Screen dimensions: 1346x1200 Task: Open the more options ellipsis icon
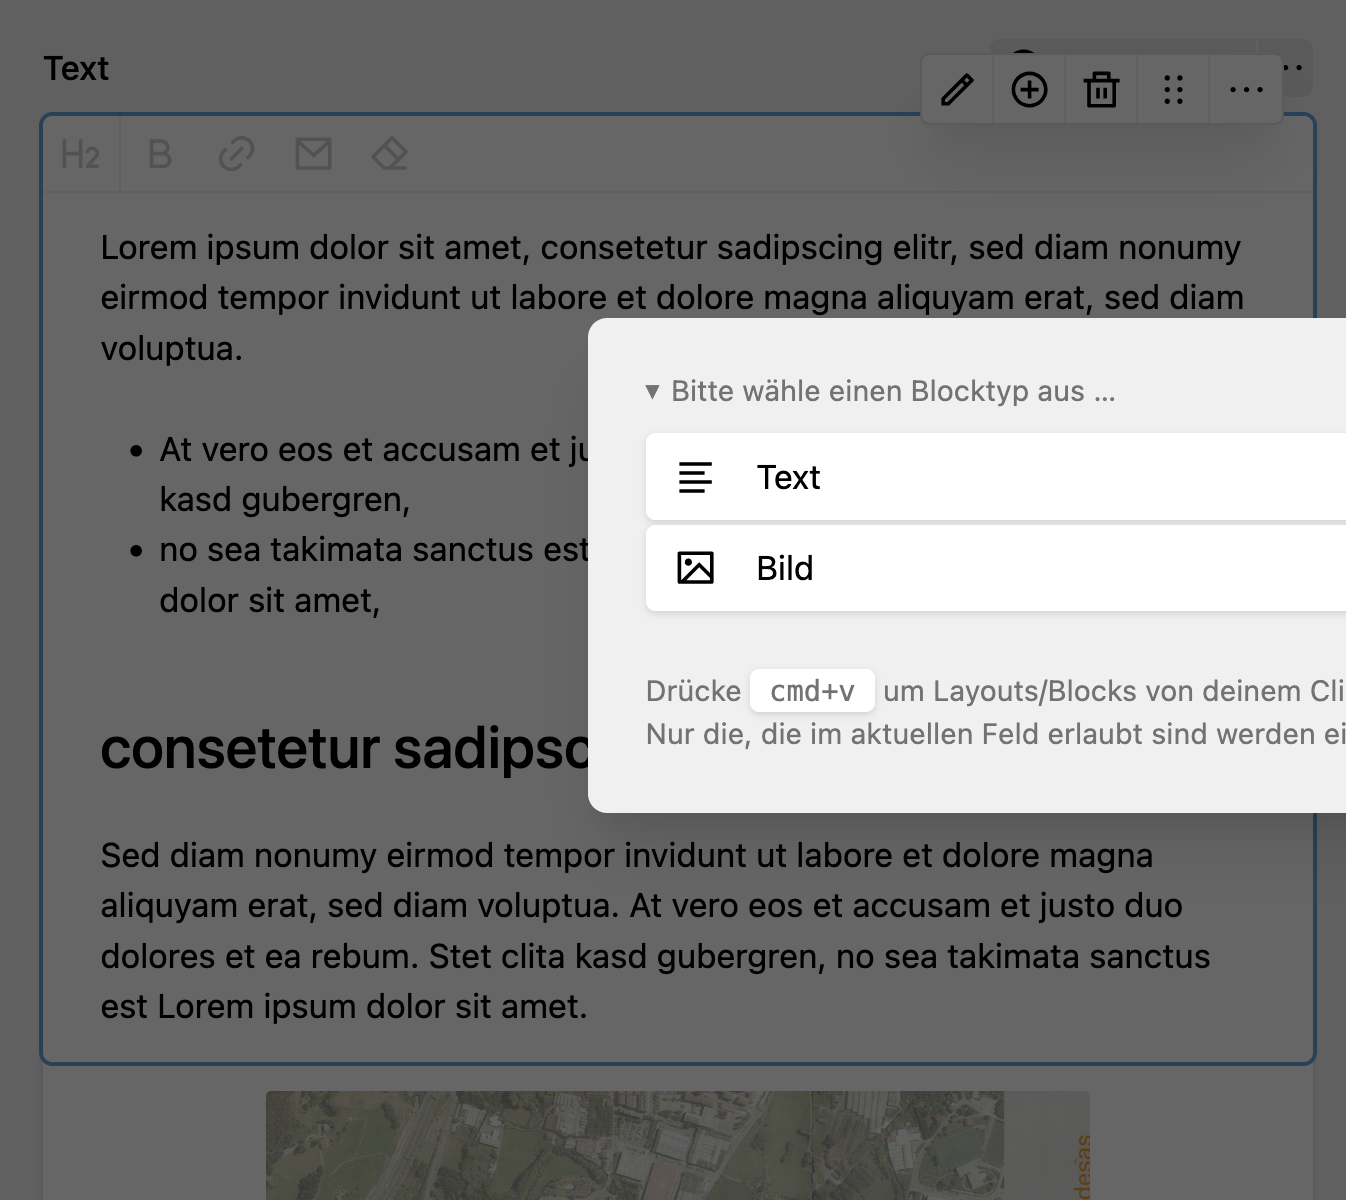pos(1245,89)
